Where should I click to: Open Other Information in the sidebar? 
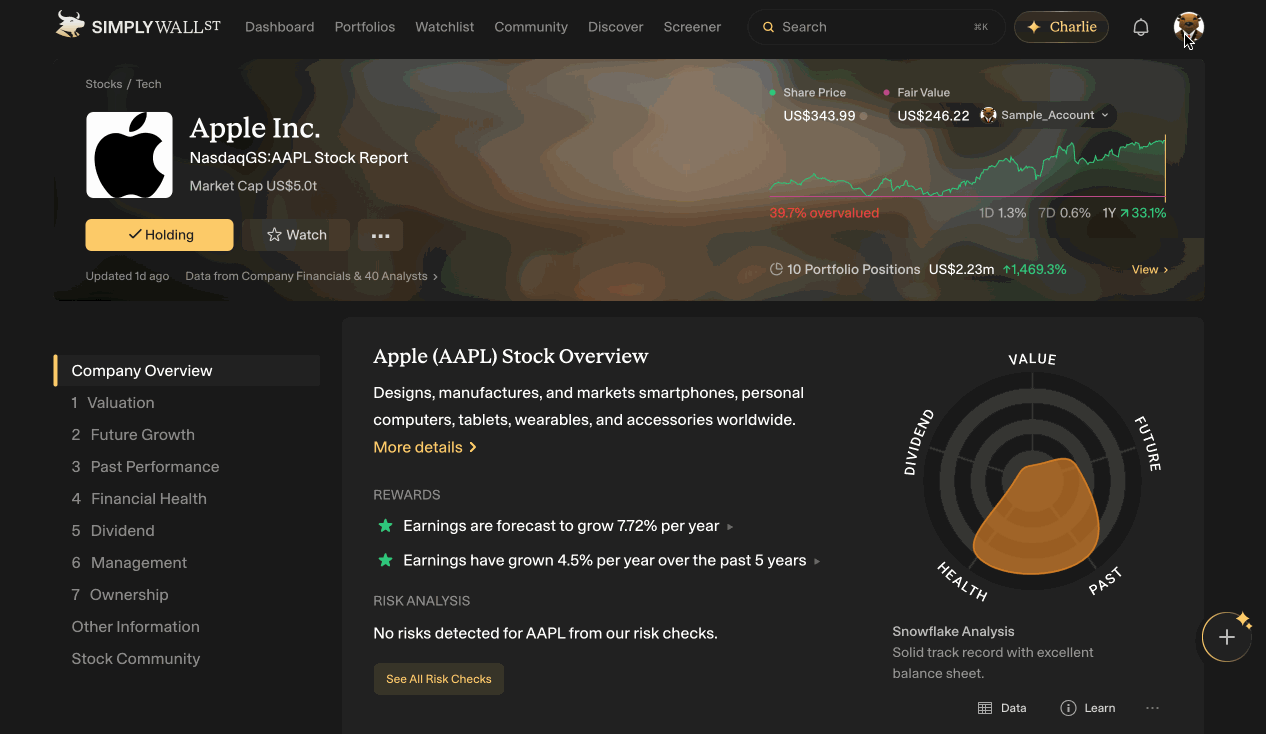[x=136, y=627]
